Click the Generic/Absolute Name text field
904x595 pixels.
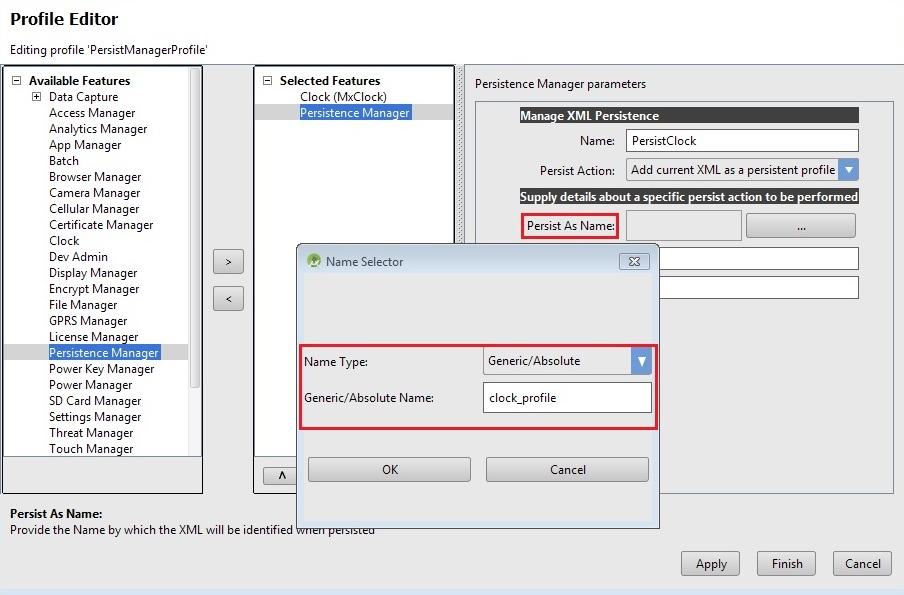pos(566,398)
